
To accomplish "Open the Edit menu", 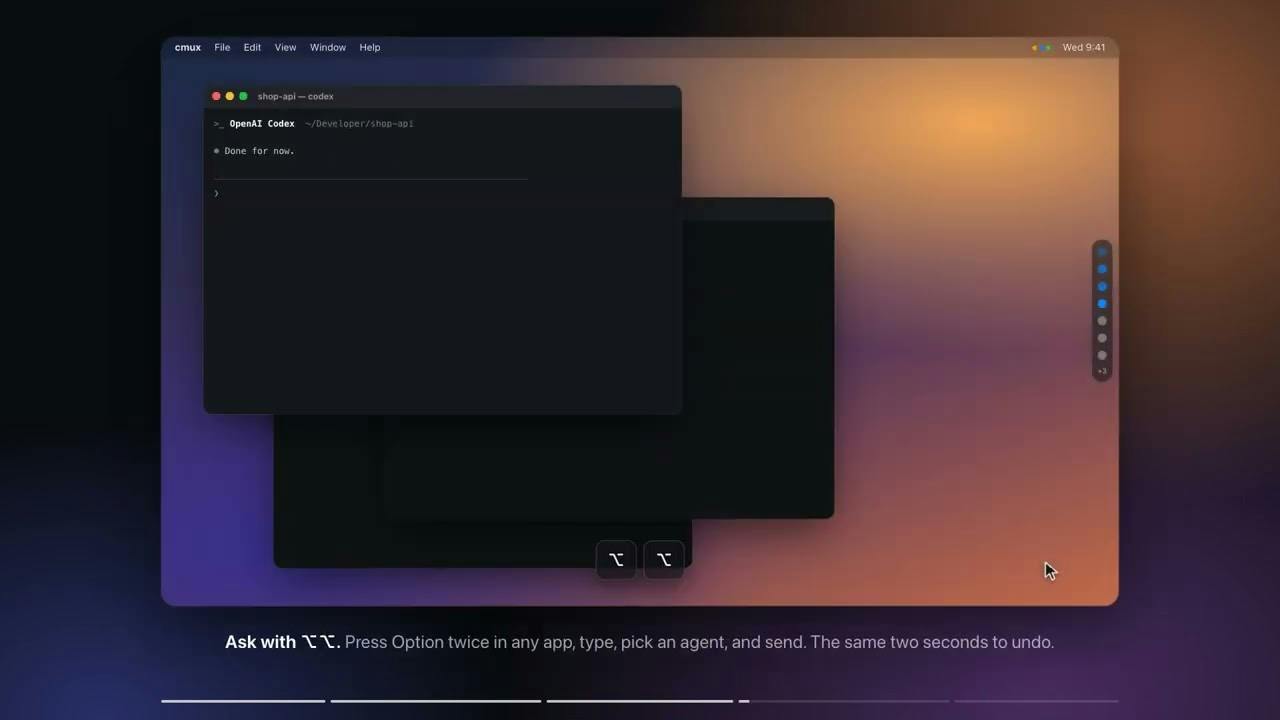I will 252,47.
